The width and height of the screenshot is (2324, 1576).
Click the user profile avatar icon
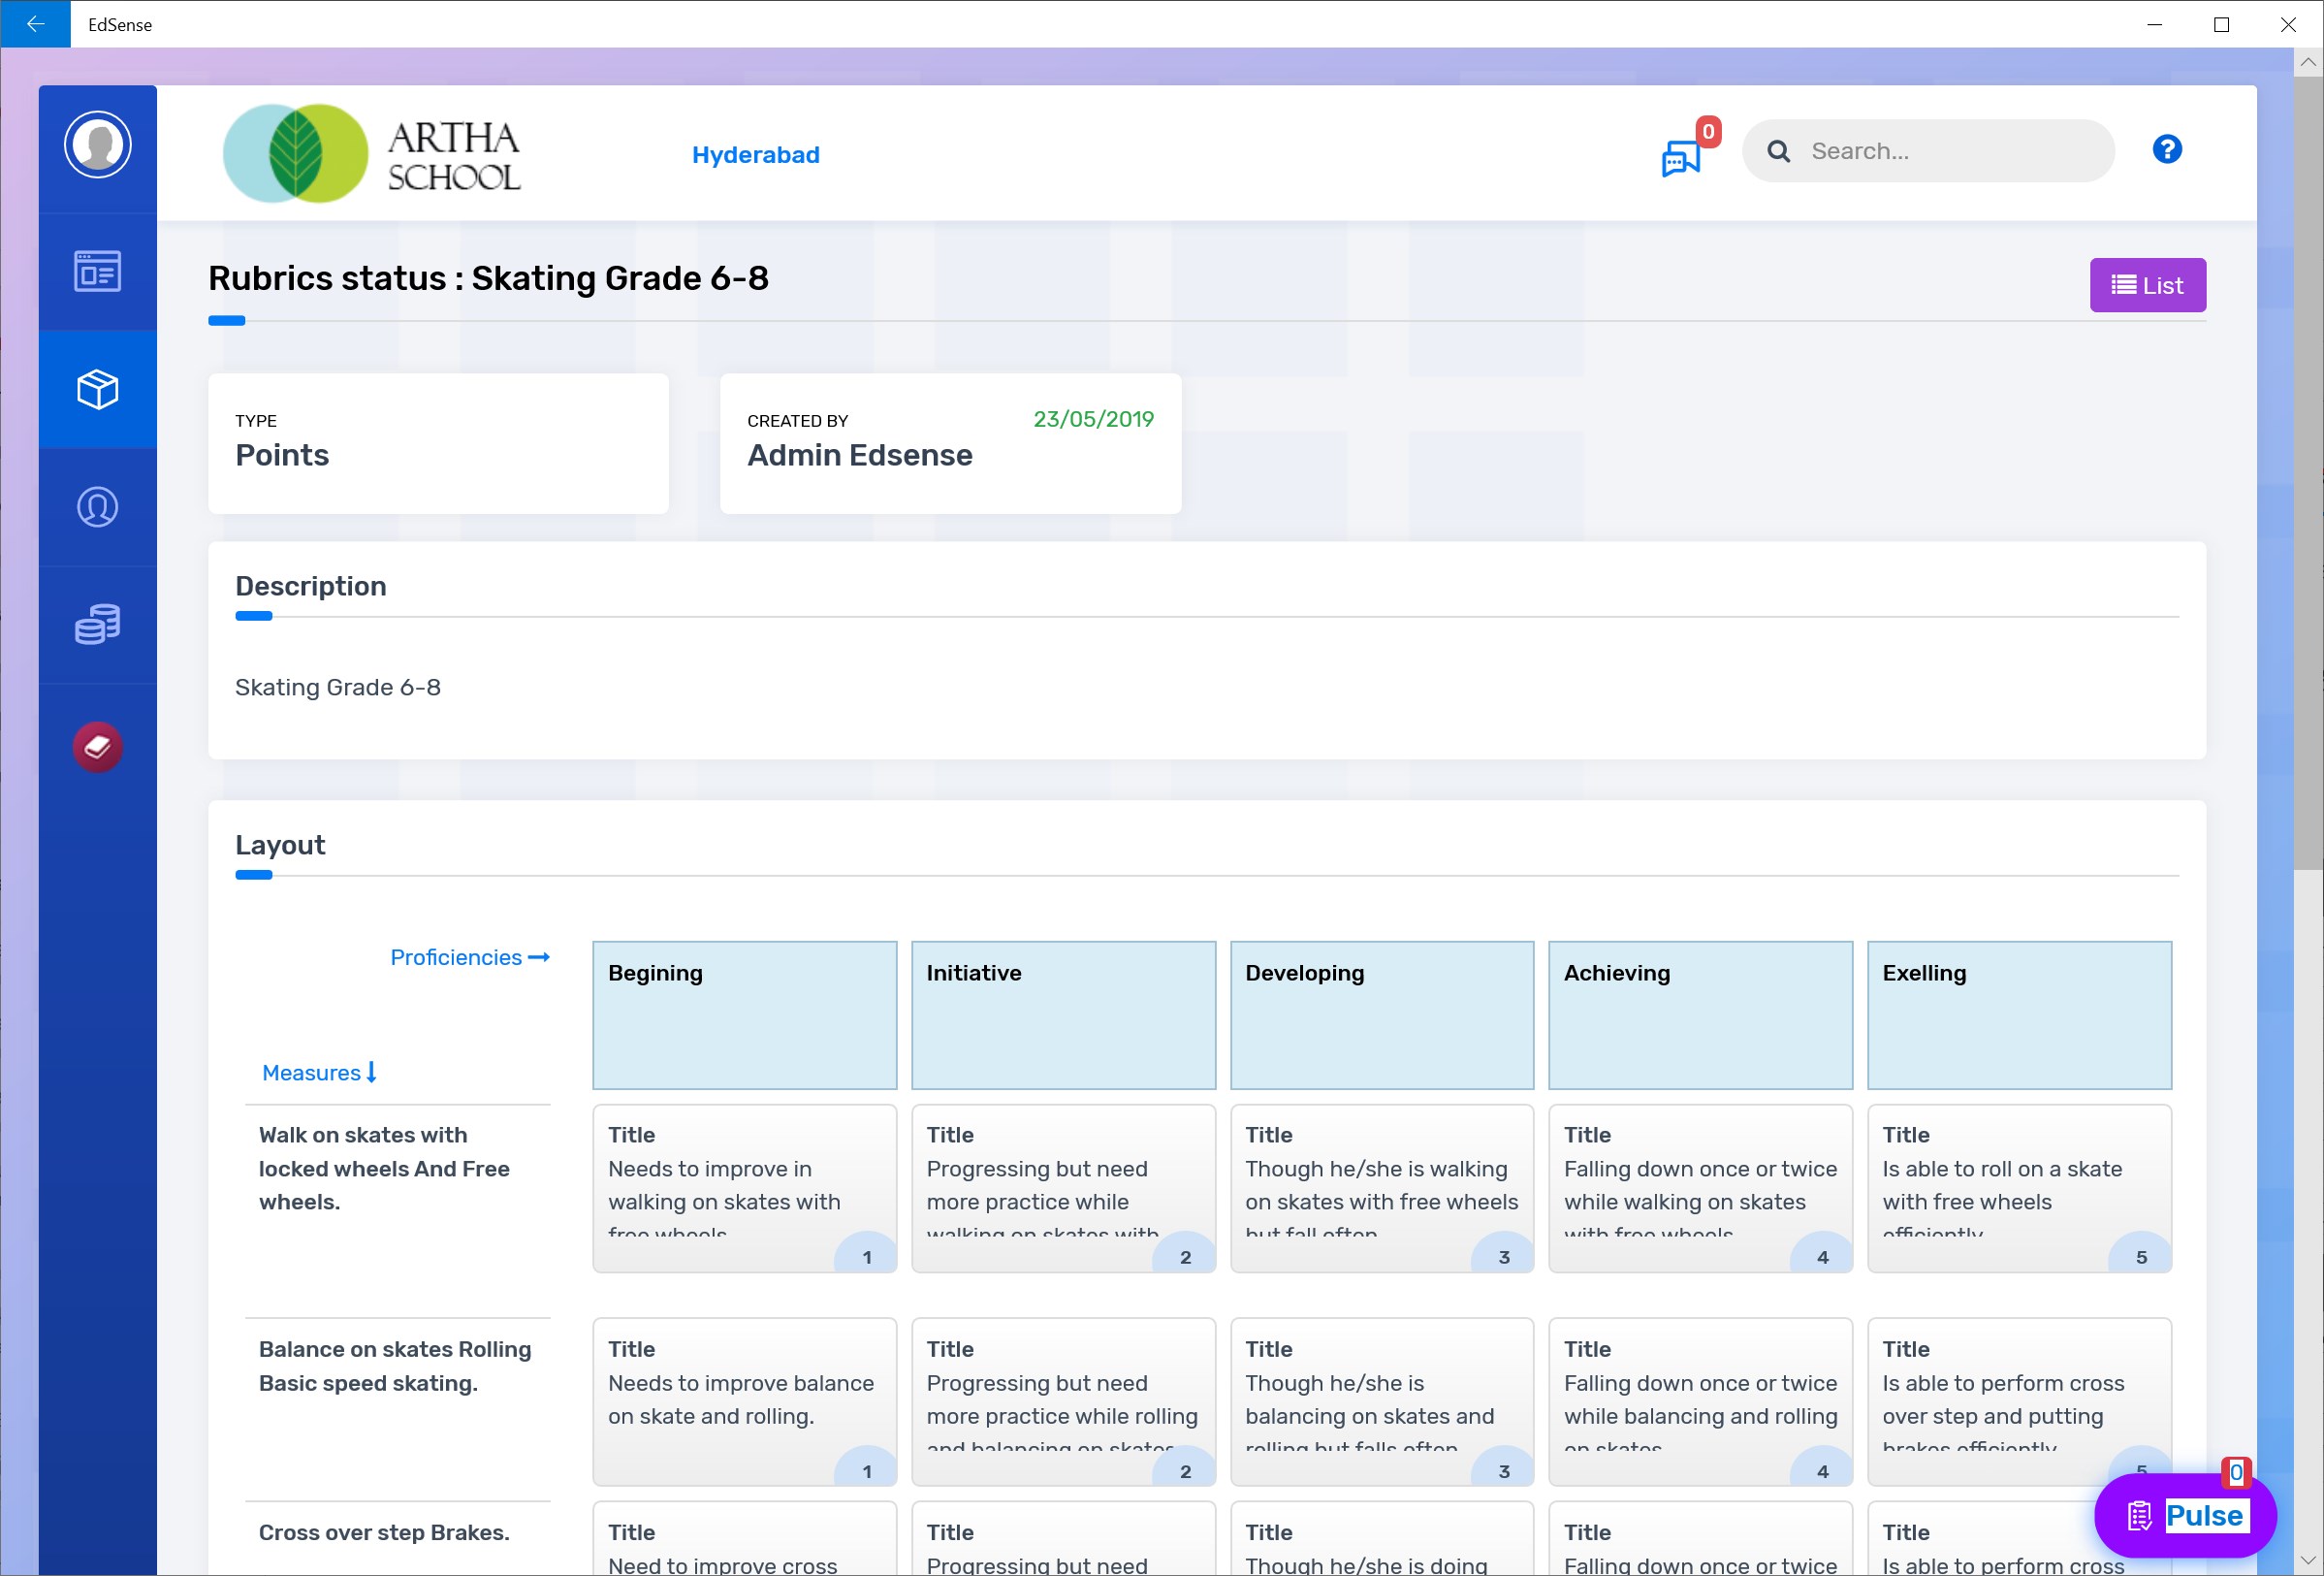point(97,145)
